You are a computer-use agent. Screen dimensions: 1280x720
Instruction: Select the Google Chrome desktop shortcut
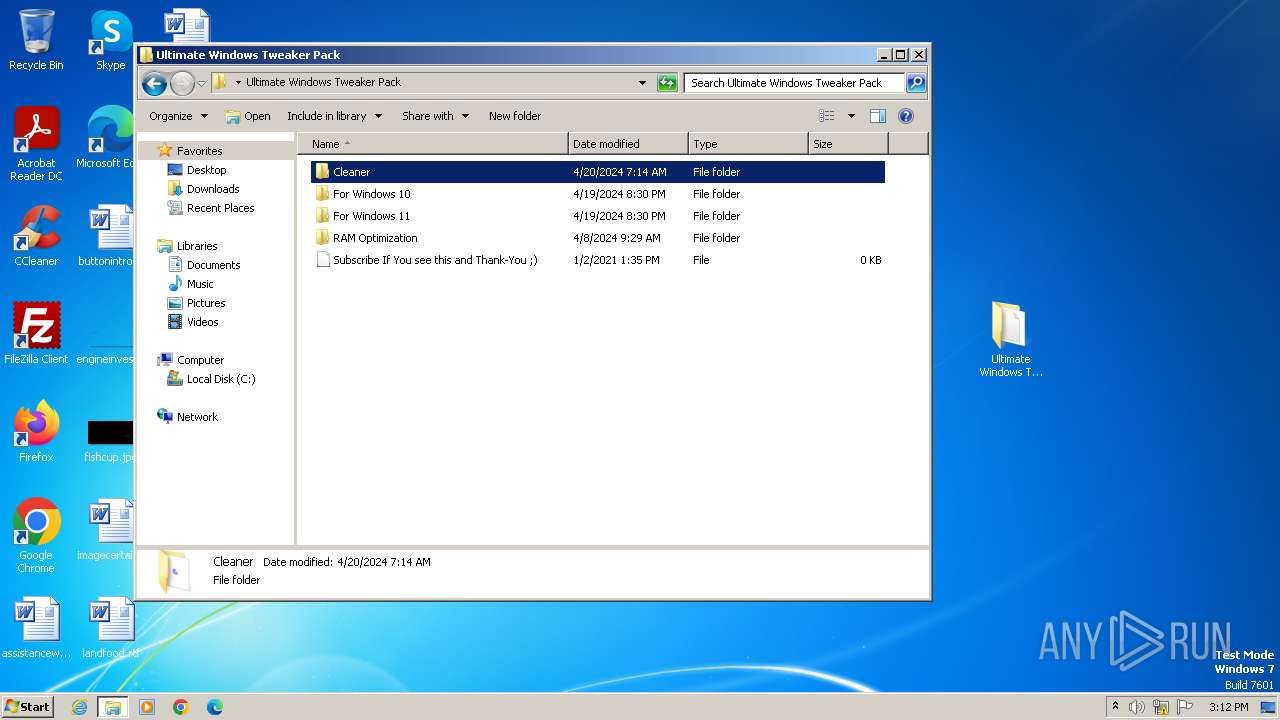(36, 536)
